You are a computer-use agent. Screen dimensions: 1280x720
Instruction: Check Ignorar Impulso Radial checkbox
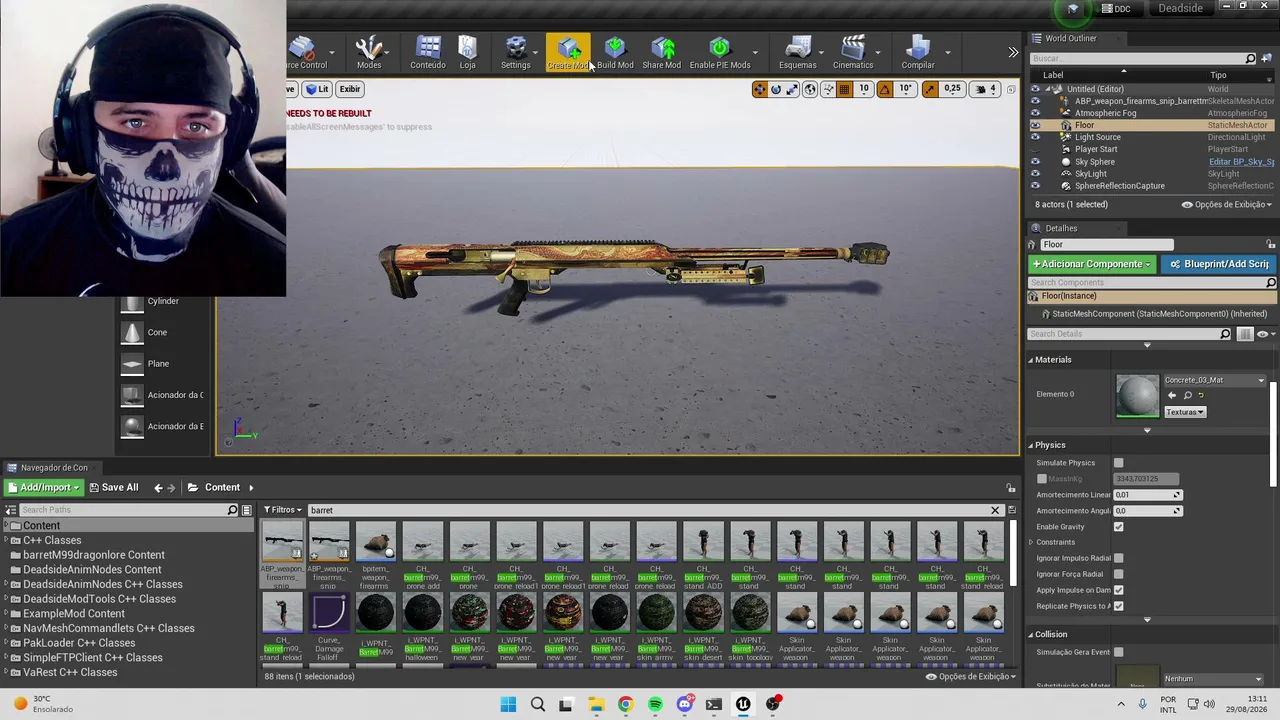click(x=1119, y=558)
